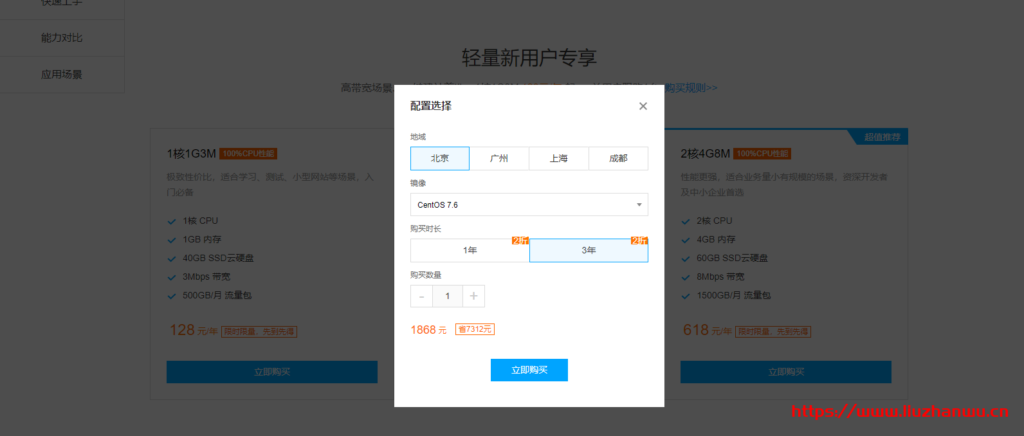
Task: Go to 能力对比 sidebar item
Action: [x=61, y=38]
